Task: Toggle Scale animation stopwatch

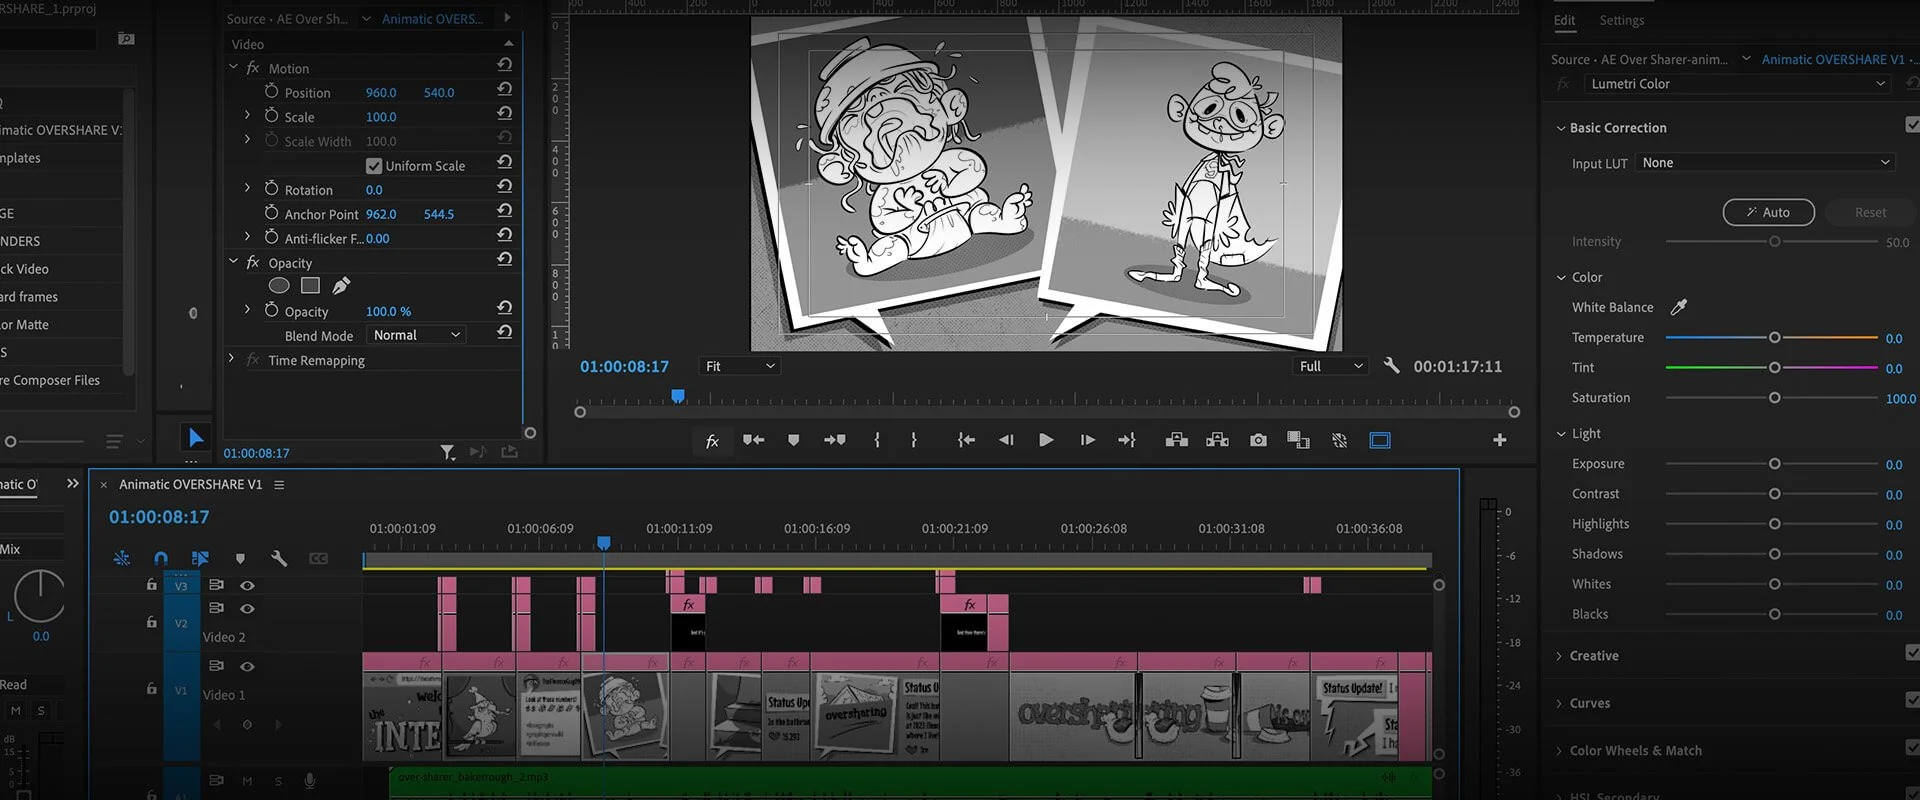Action: [271, 115]
